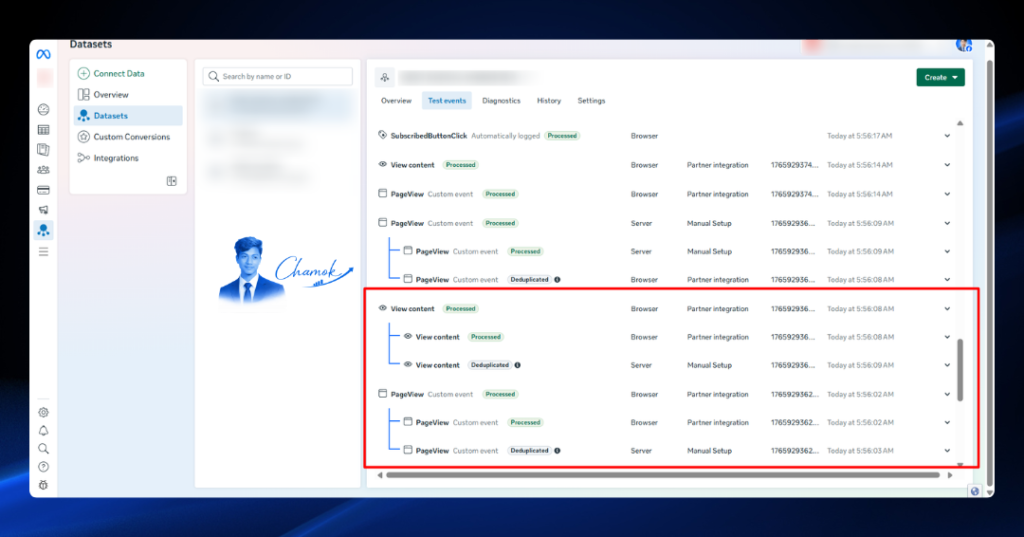The height and width of the screenshot is (537, 1024).
Task: Select the highlighted Events Manager icon in left rail
Action: pyautogui.click(x=43, y=230)
